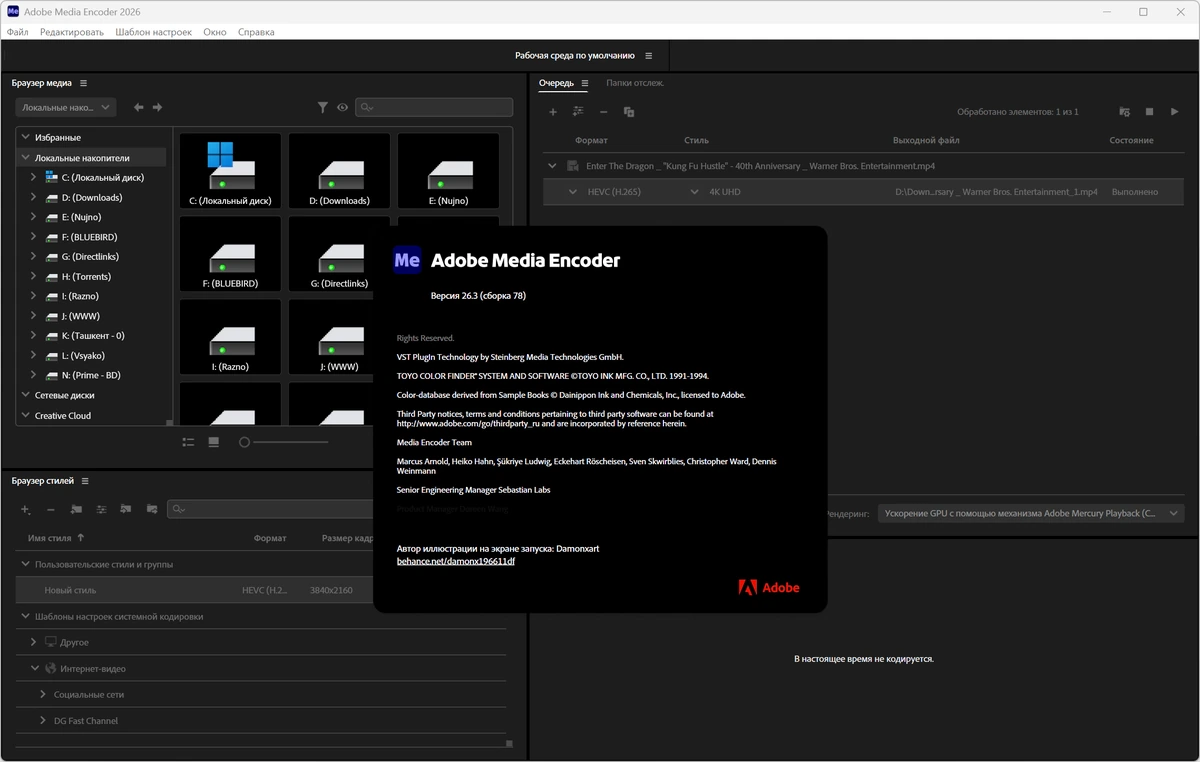Select the Creative Cloud tree item
Image resolution: width=1200 pixels, height=762 pixels.
[x=63, y=416]
